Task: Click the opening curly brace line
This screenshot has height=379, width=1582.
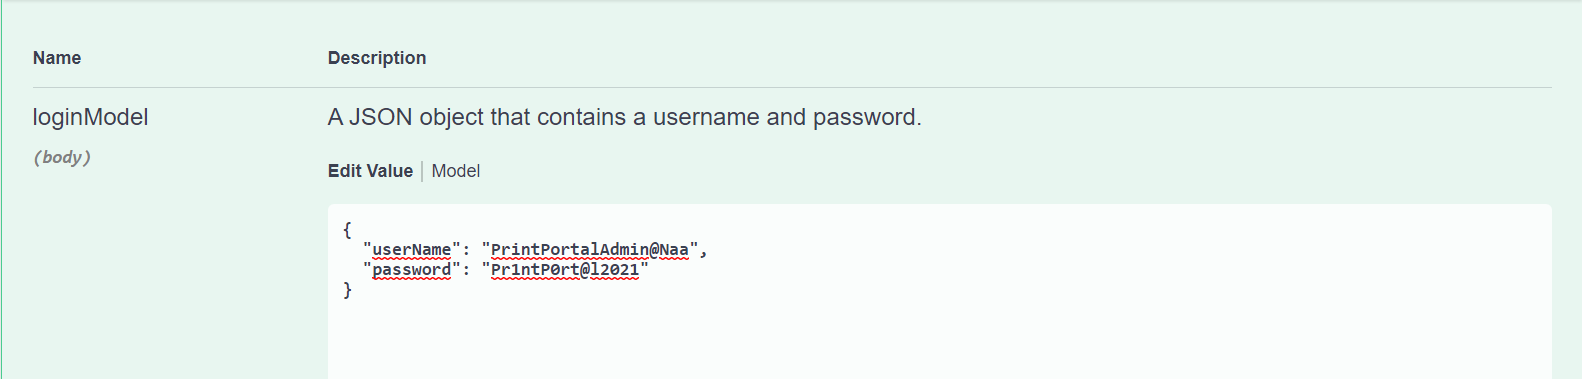Action: [347, 230]
